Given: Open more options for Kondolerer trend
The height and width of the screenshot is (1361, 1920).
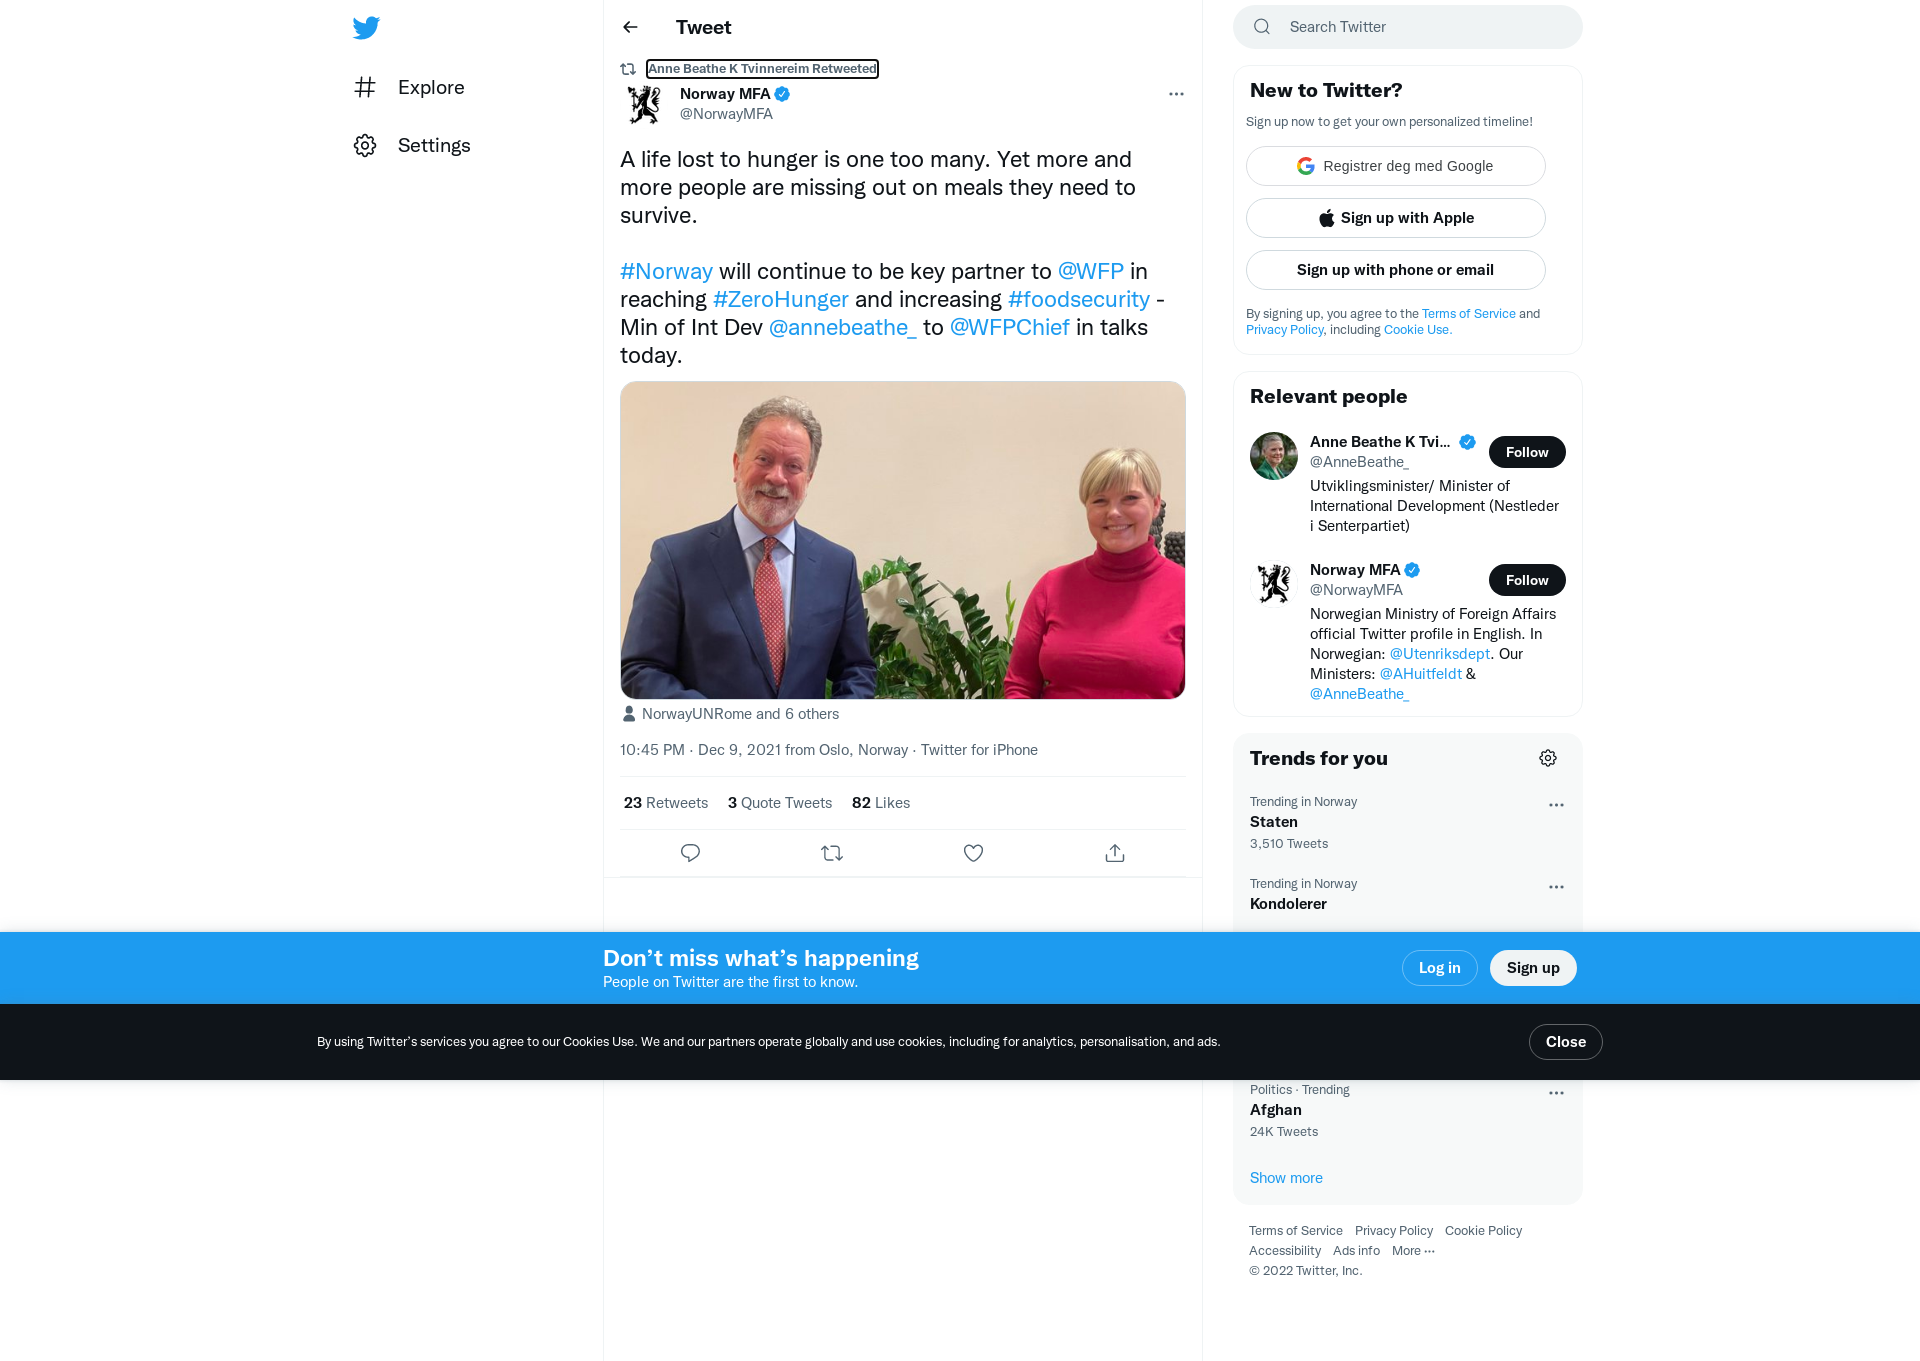Looking at the screenshot, I should (1556, 887).
